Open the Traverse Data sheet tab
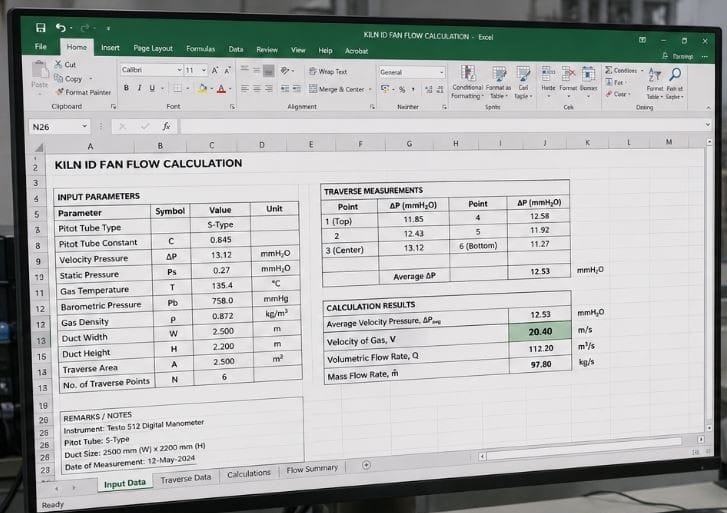 (x=185, y=478)
